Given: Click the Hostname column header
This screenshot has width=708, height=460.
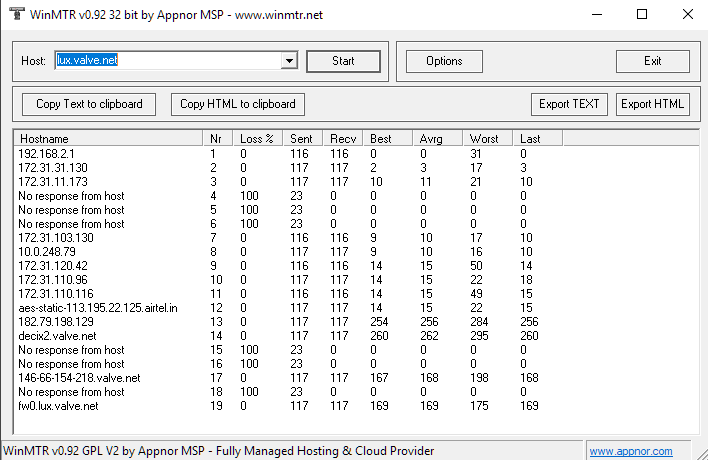Looking at the screenshot, I should [108, 139].
